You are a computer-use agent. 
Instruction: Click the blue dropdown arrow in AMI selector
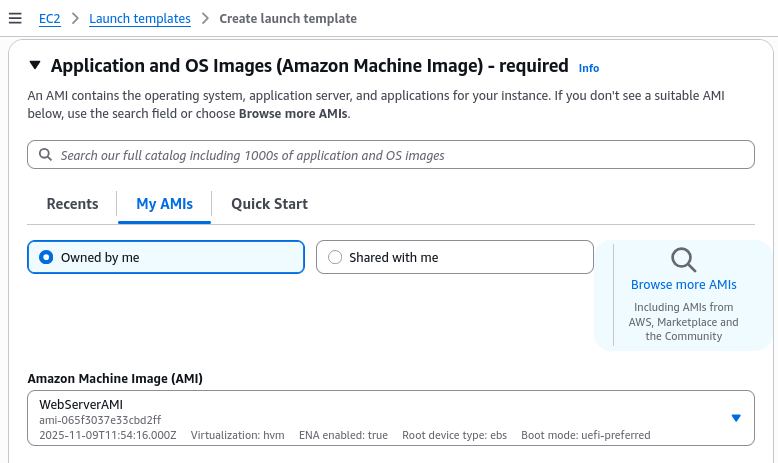(736, 418)
